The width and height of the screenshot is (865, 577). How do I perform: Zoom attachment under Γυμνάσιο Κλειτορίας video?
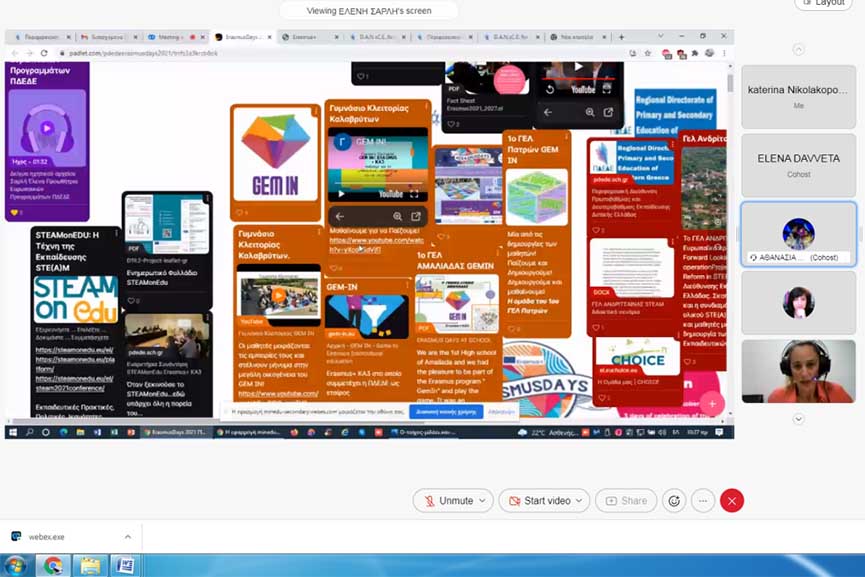click(397, 217)
